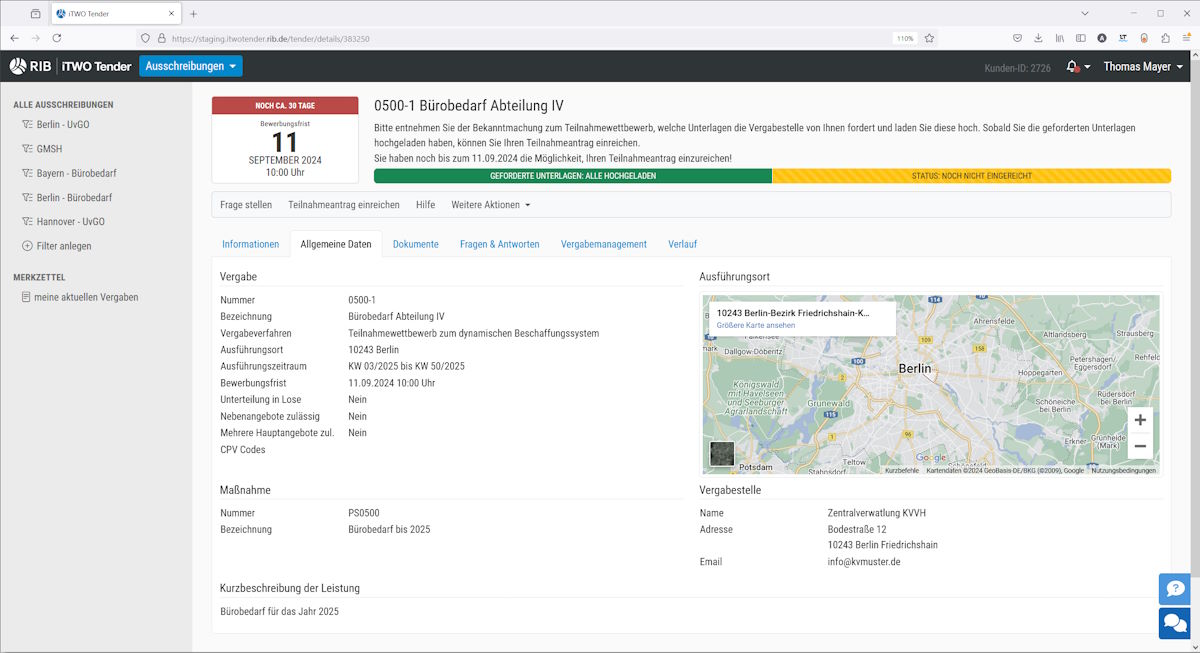Screen dimensions: 1200x653
Task: Click the shield tracking protection icon
Action: click(x=145, y=38)
